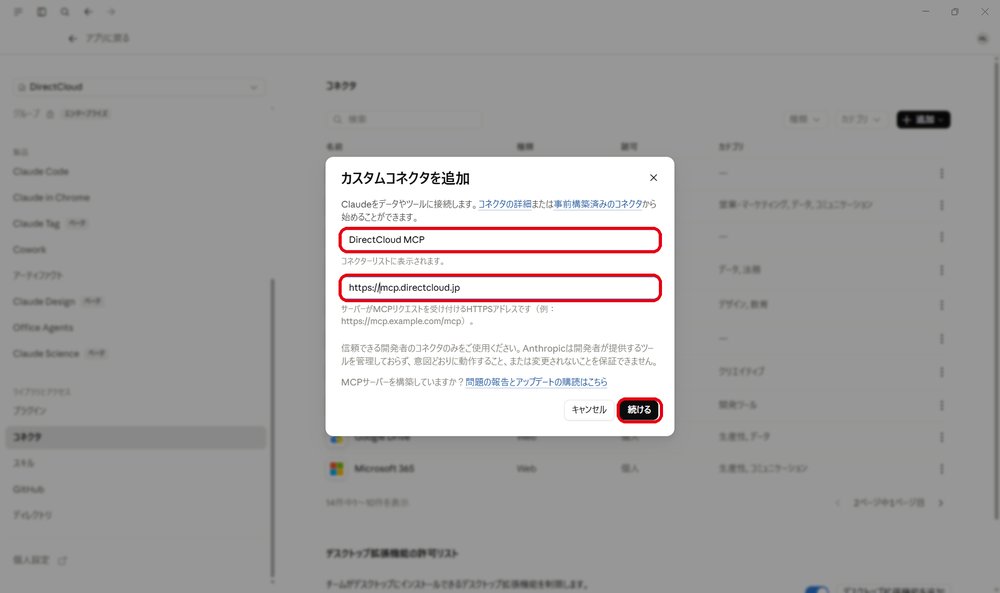This screenshot has height=593, width=1000.
Task: Go back with title bar left arrow
Action: [x=88, y=12]
